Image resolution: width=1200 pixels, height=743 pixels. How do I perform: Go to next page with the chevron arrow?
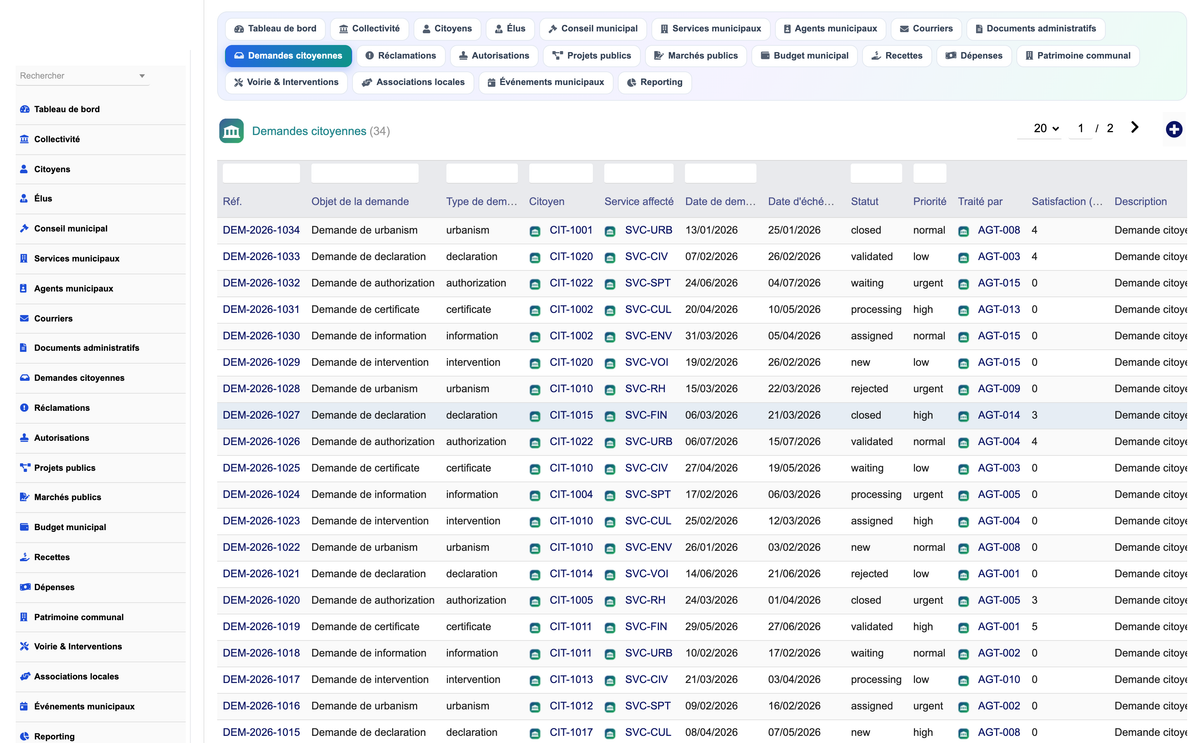point(1134,127)
